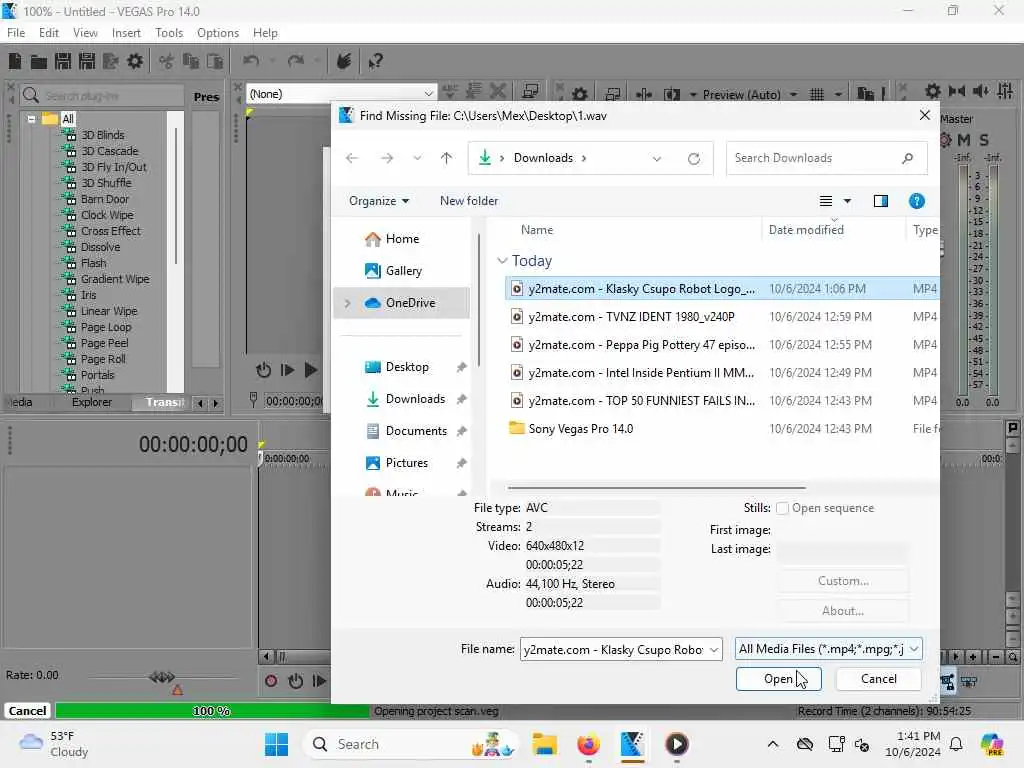Open the view options dropdown arrow

point(847,200)
